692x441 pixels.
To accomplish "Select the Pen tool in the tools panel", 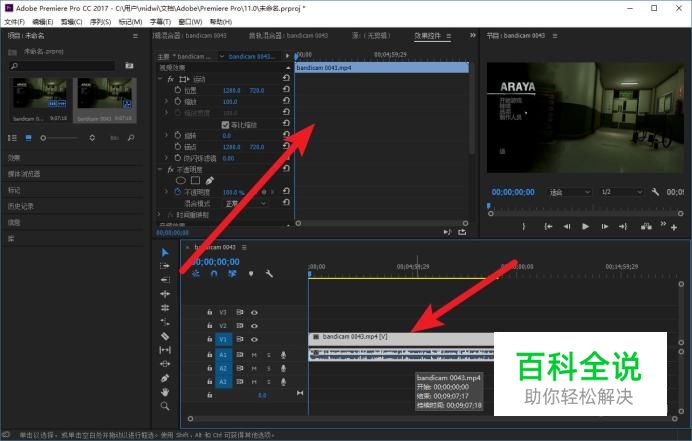I will click(x=165, y=378).
